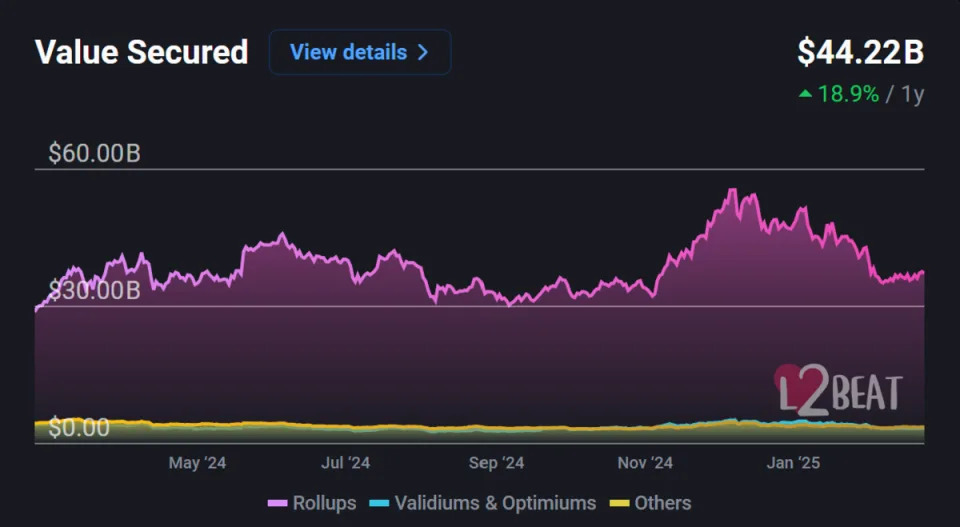This screenshot has height=527, width=960.
Task: Click the Jul '24 axis label
Action: 345,463
